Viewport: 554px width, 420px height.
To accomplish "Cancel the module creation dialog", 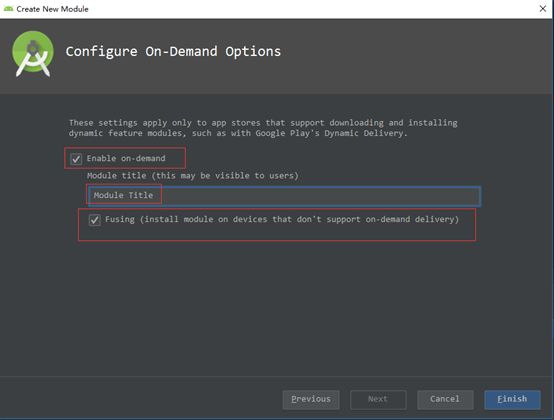I will pos(445,400).
